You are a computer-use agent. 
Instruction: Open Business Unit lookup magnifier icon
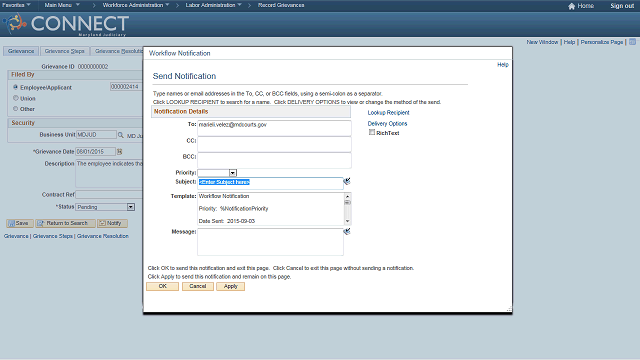(x=121, y=135)
